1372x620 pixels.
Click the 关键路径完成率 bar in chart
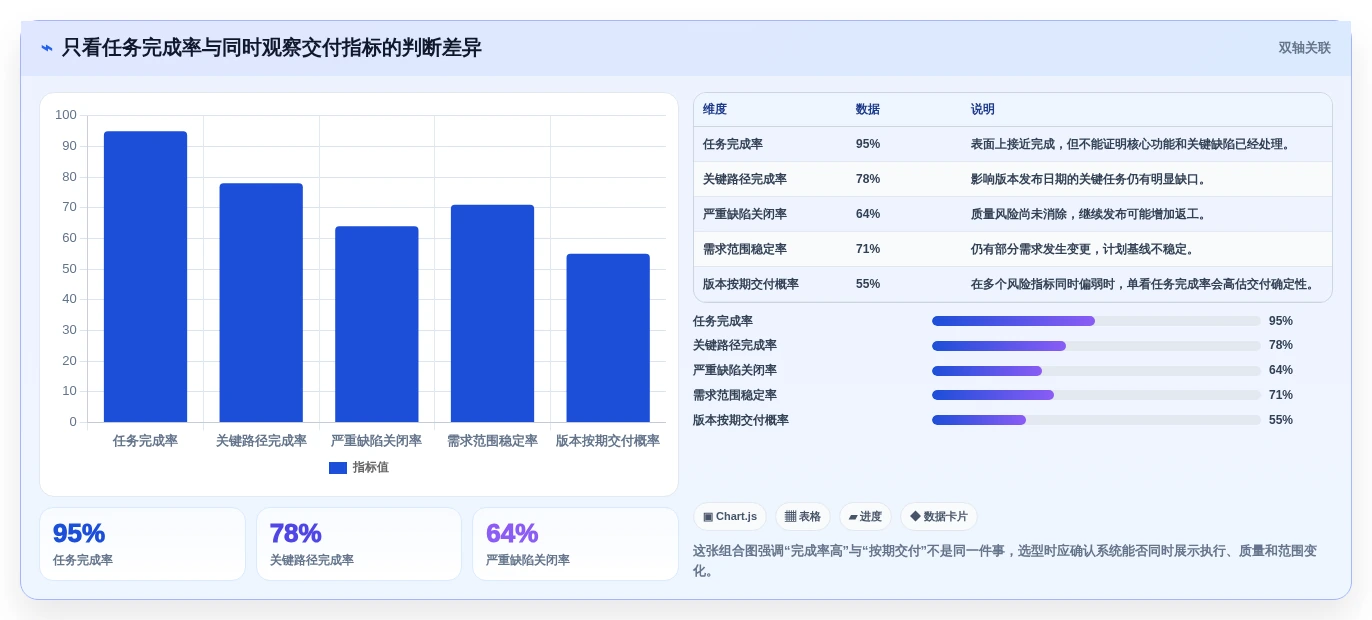[261, 303]
